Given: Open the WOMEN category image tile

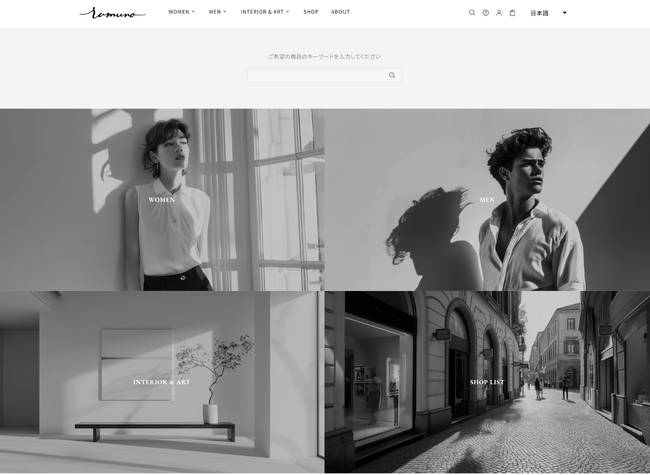Looking at the screenshot, I should [162, 200].
